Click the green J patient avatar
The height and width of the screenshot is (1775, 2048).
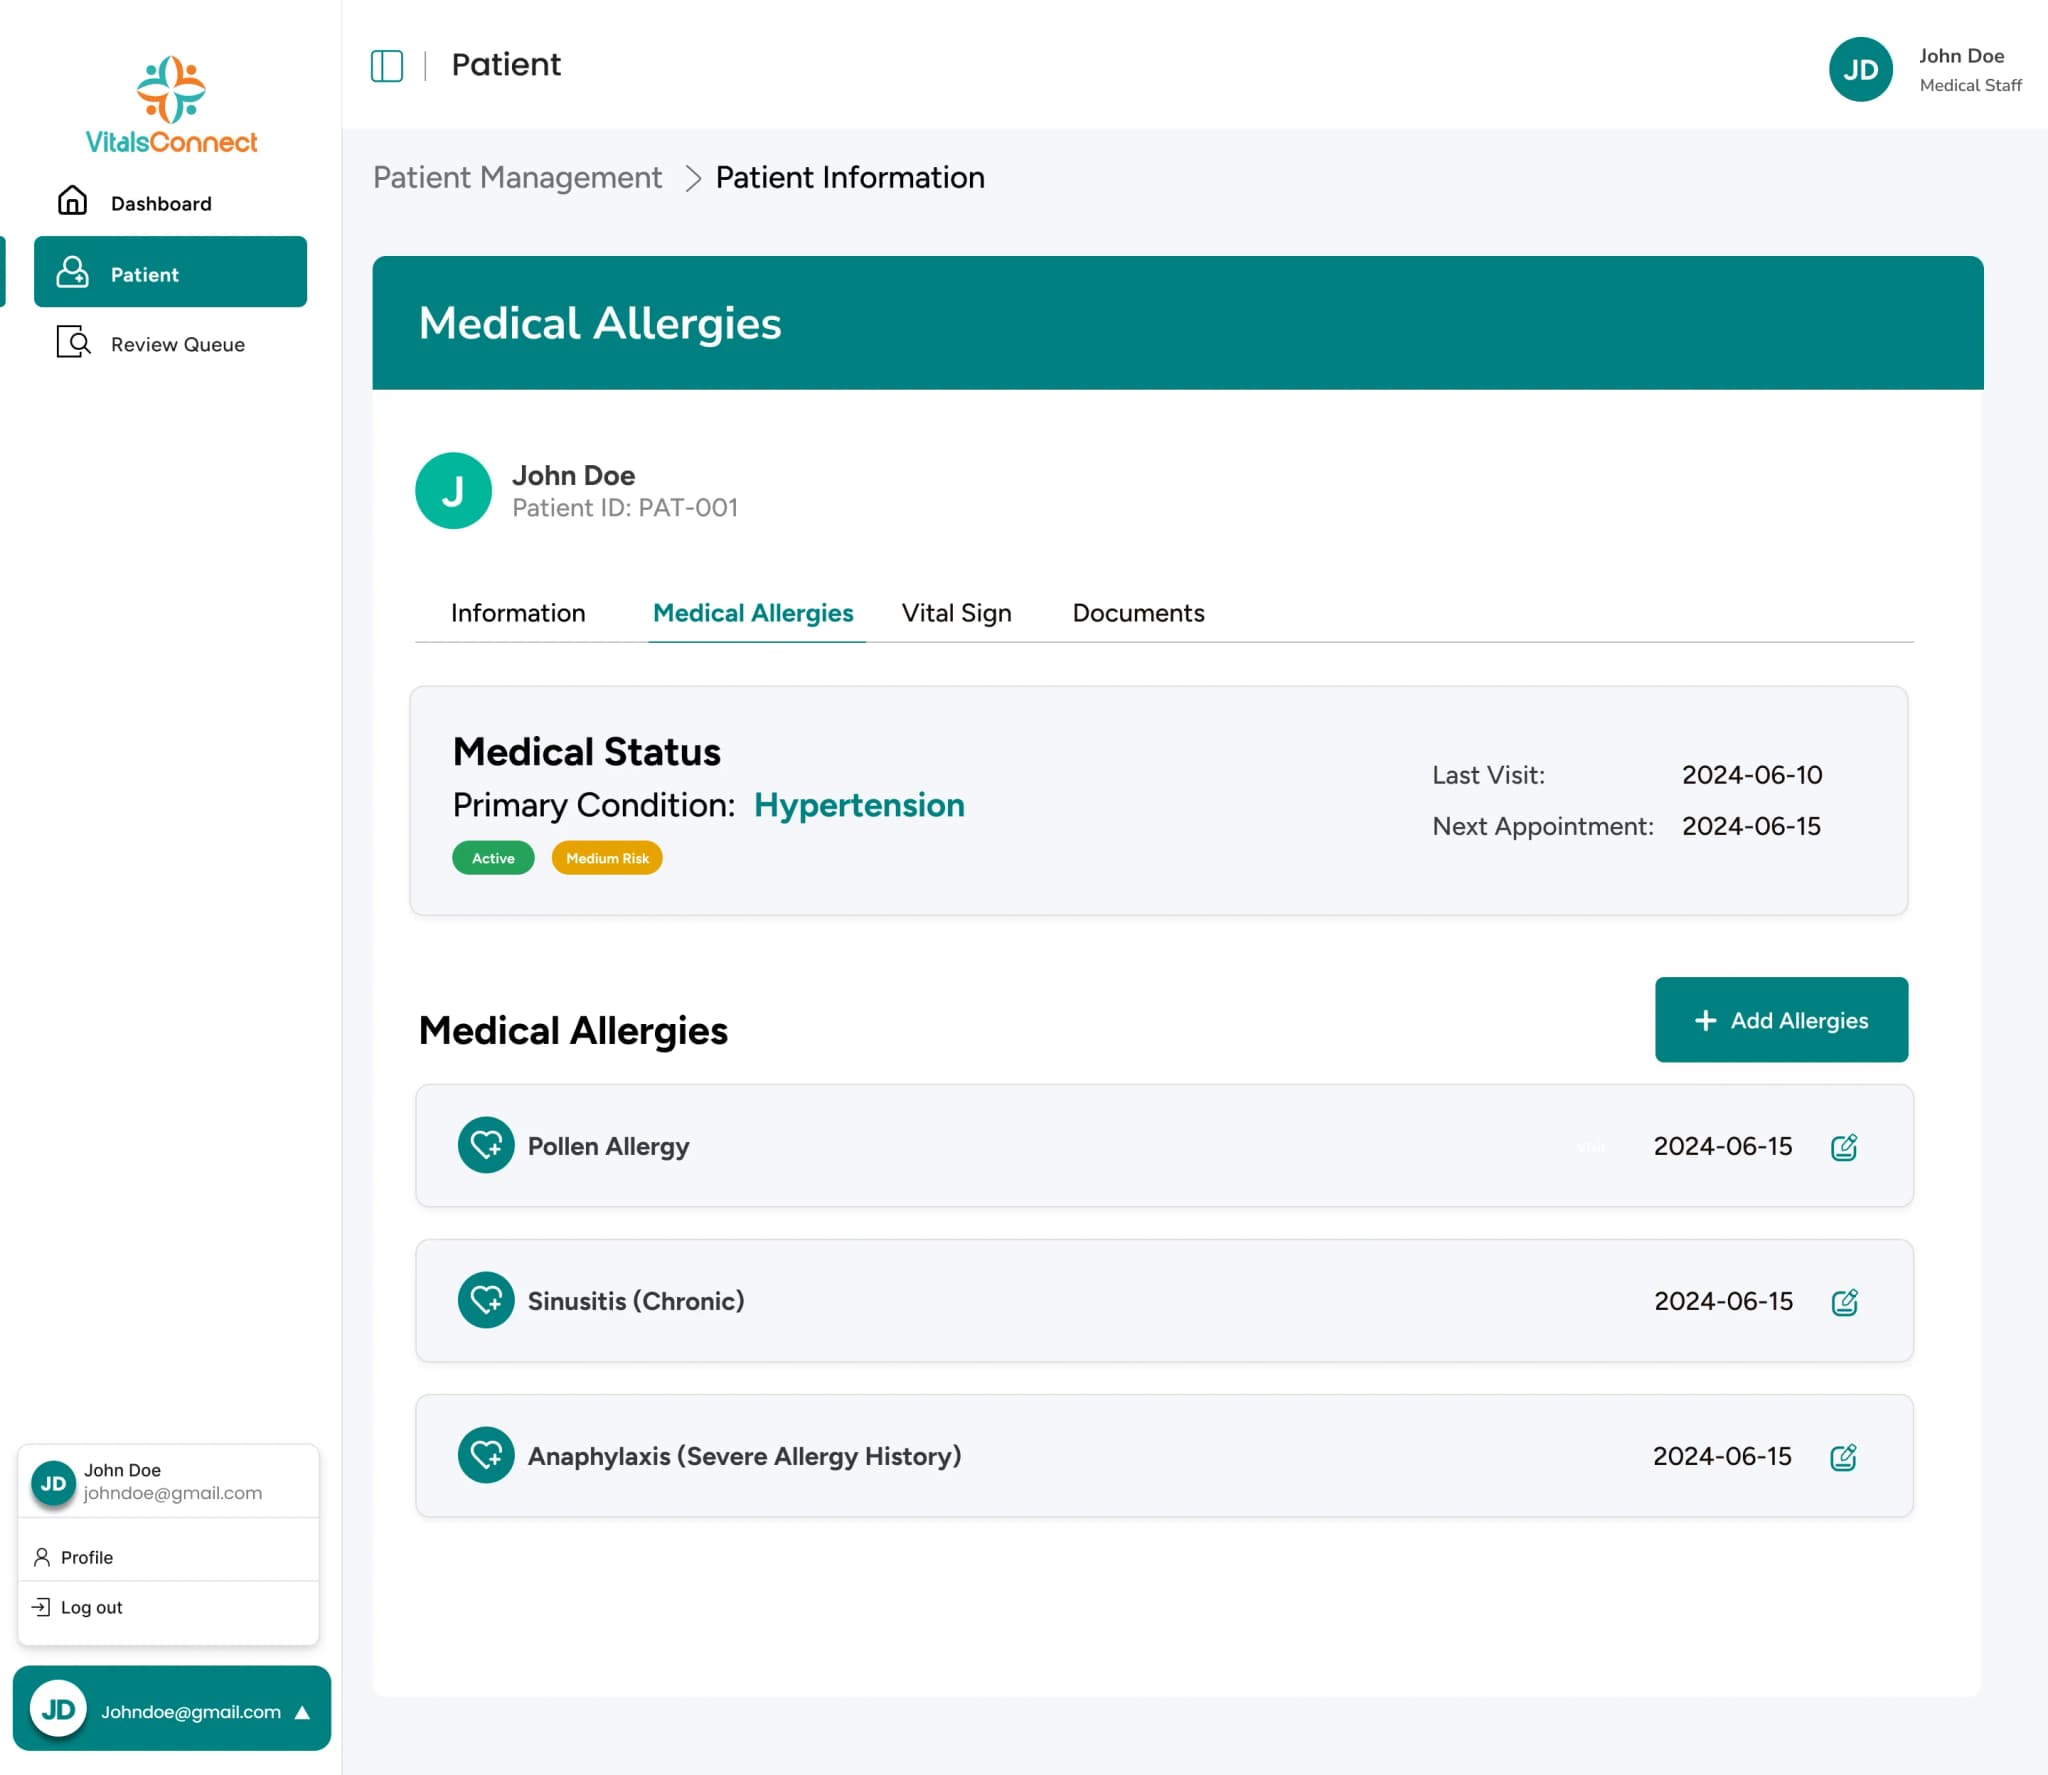(x=453, y=490)
